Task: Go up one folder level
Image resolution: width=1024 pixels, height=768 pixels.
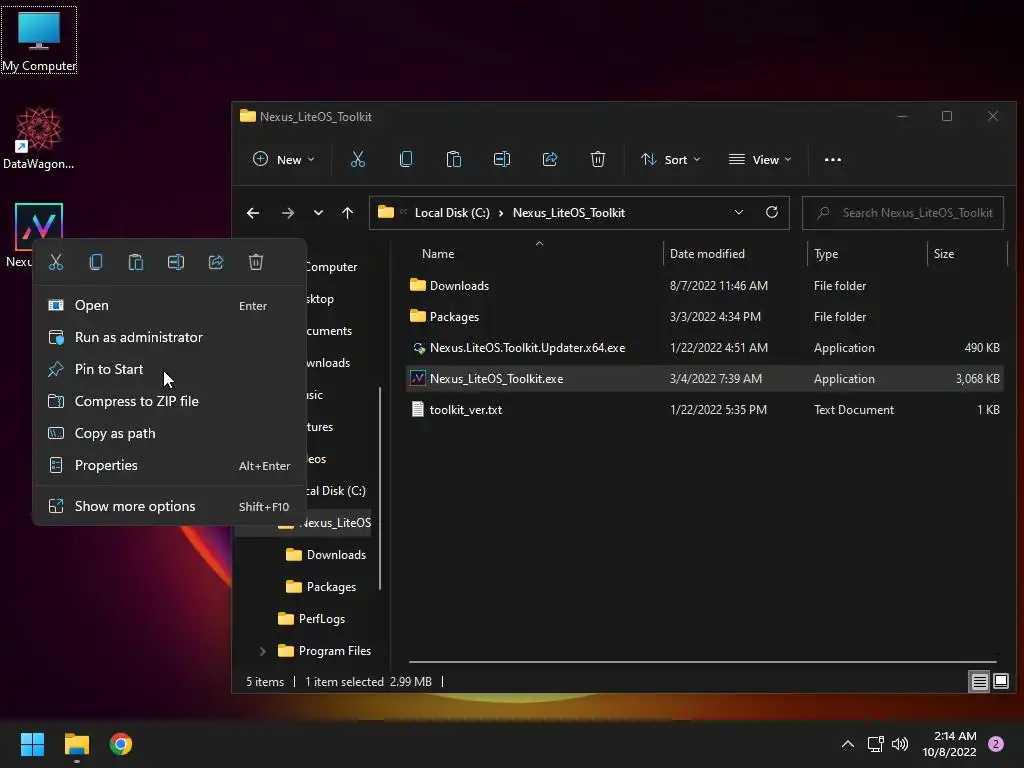Action: click(347, 213)
